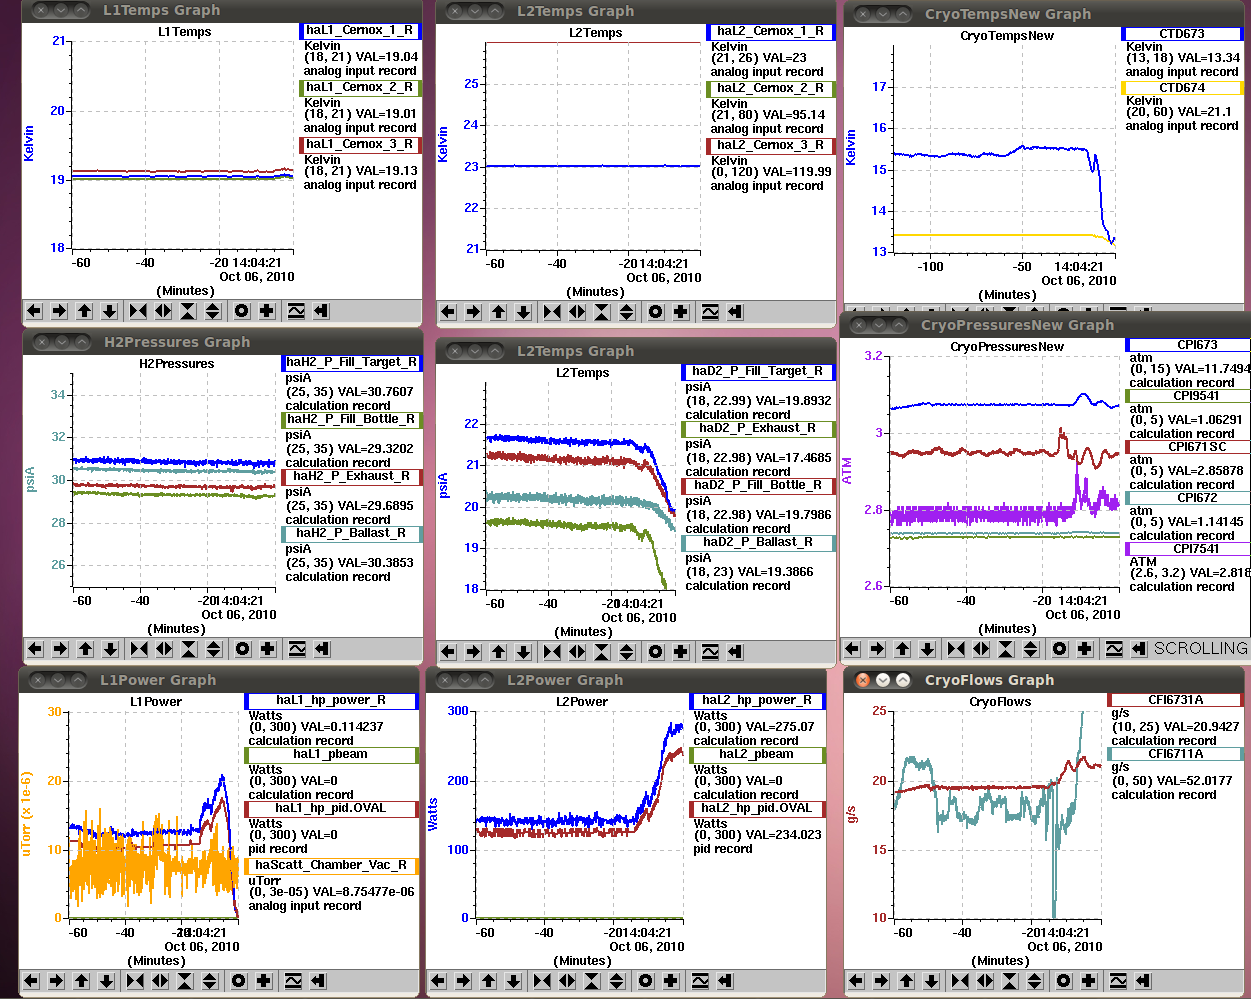Select the haD2_P_Exhaust_R legend entry
Image resolution: width=1251 pixels, height=999 pixels.
pyautogui.click(x=758, y=429)
